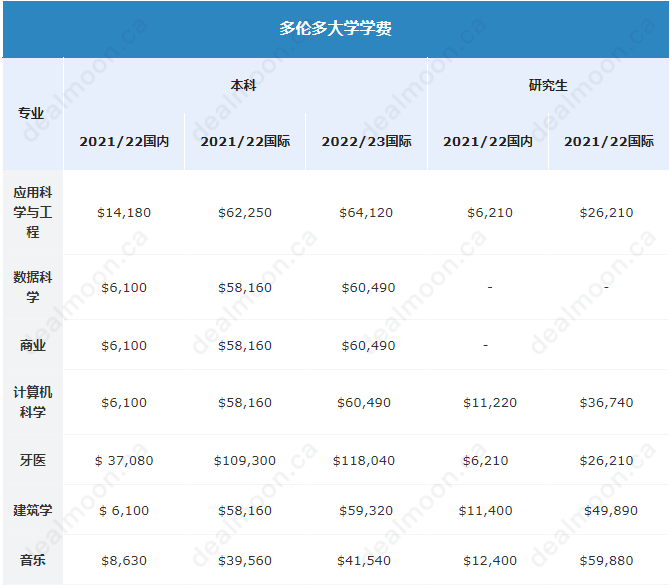
Task: Click the $49,890 tuition cell
Action: pos(611,511)
